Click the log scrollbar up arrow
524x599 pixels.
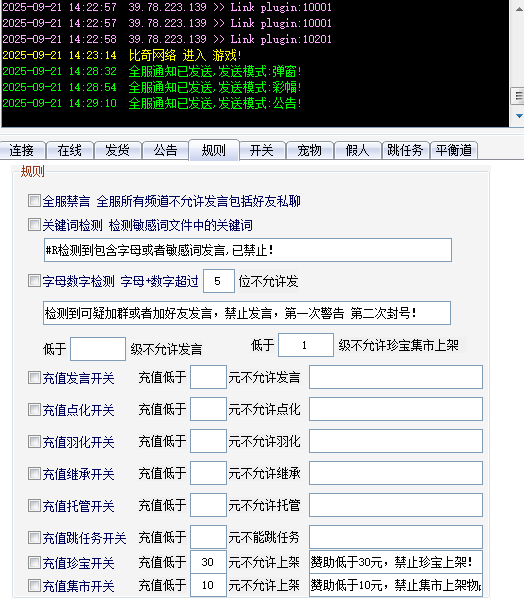tap(518, 8)
